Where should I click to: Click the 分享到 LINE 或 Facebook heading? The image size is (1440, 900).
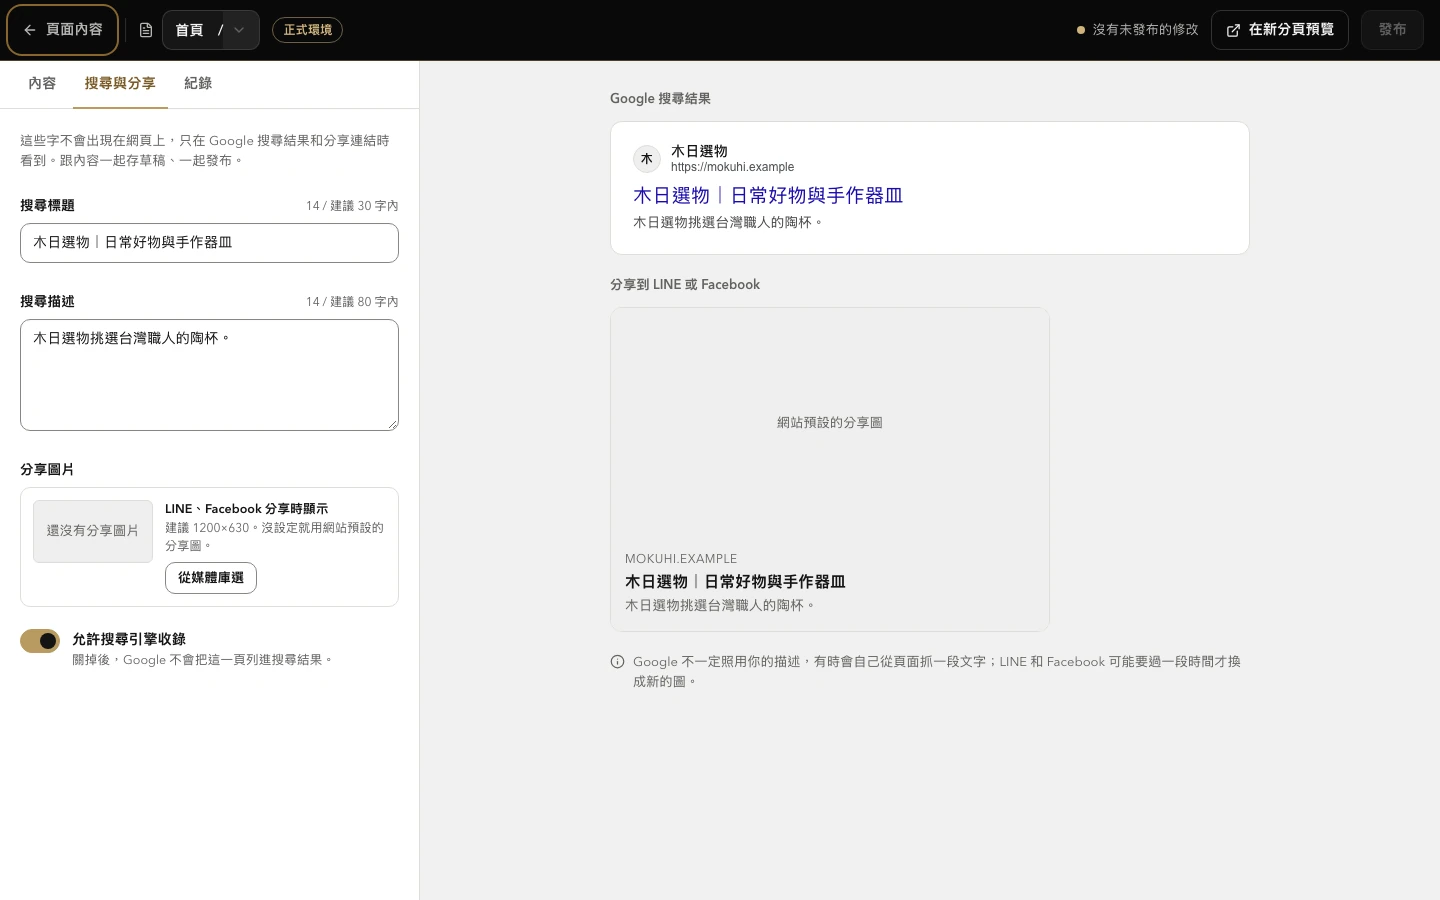[x=685, y=285]
